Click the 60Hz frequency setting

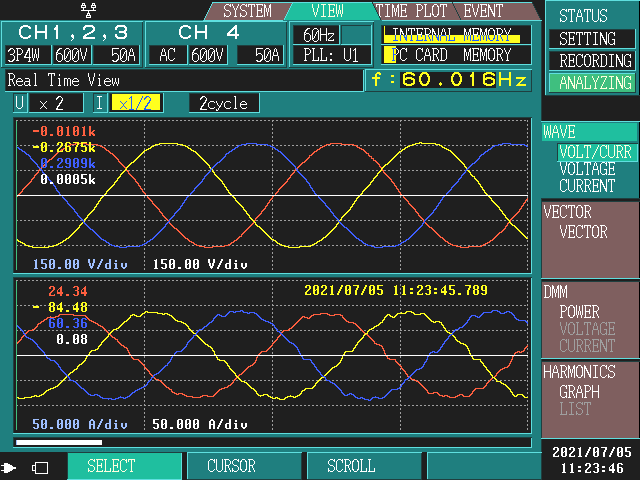[x=318, y=35]
